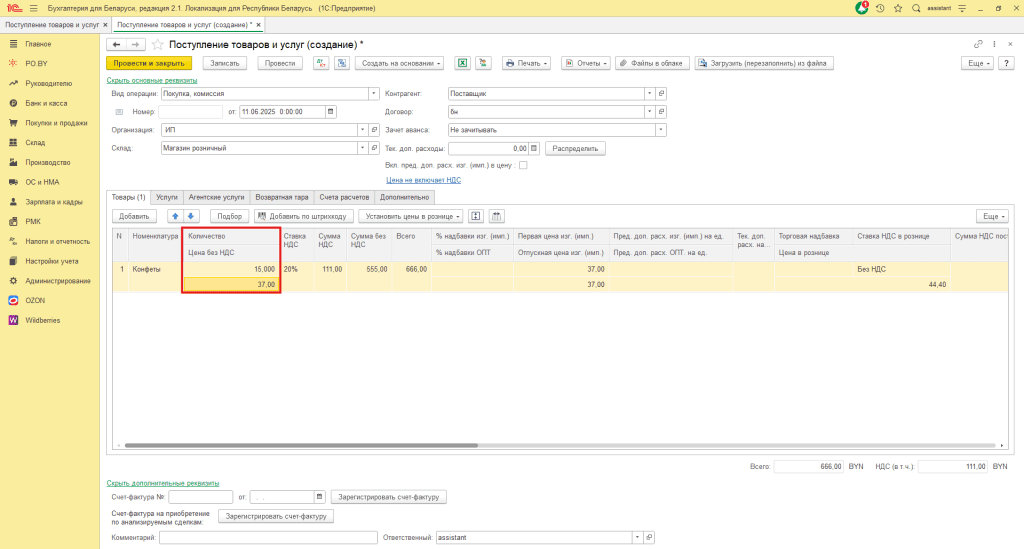
Task: Open the Ответственный record icon
Action: coord(649,537)
